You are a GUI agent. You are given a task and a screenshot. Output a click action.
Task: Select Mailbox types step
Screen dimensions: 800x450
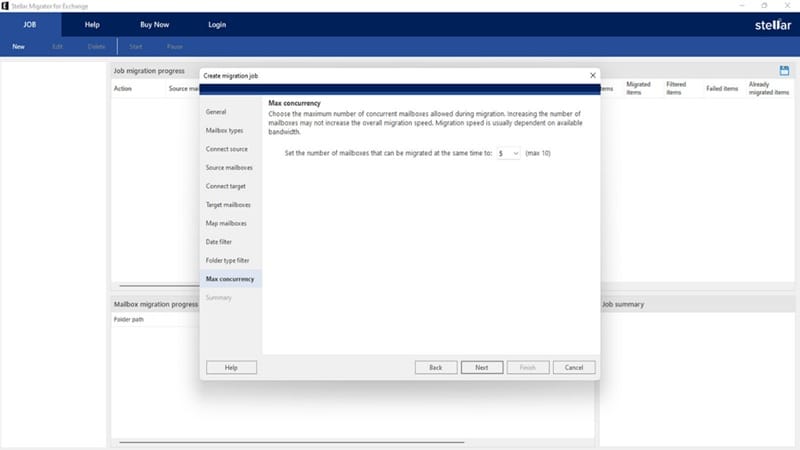coord(231,131)
